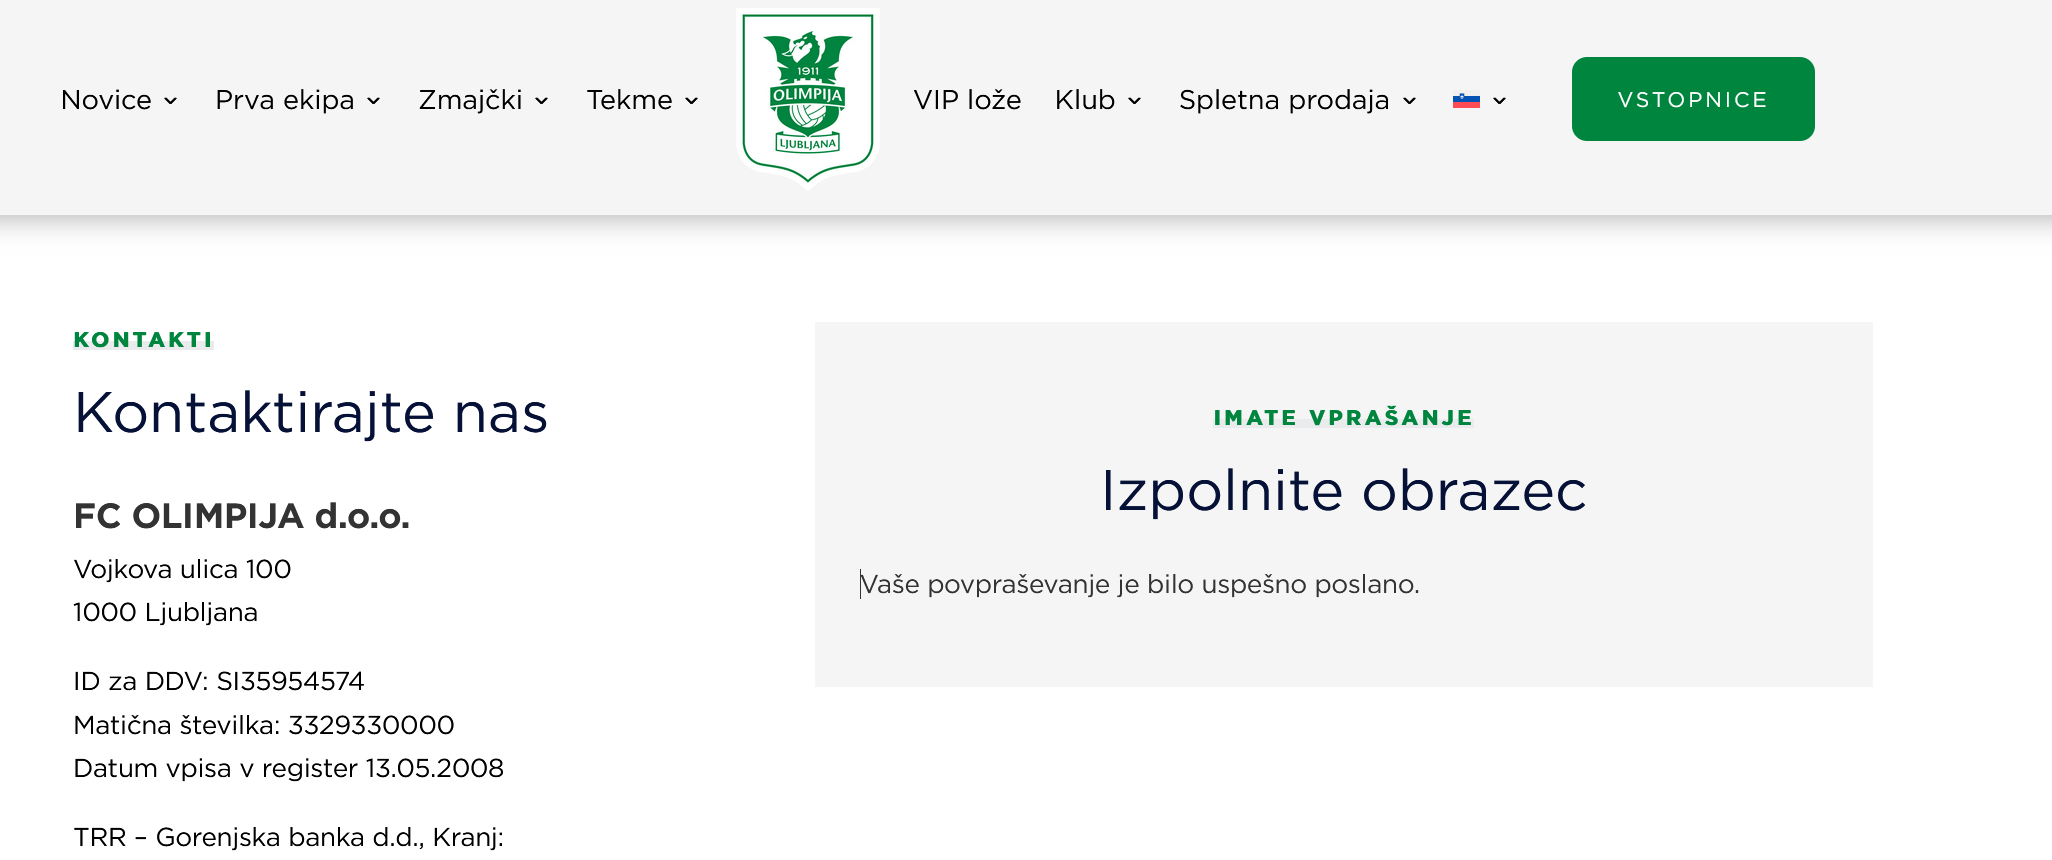Click the Kontaktirajte nas heading

click(x=311, y=413)
